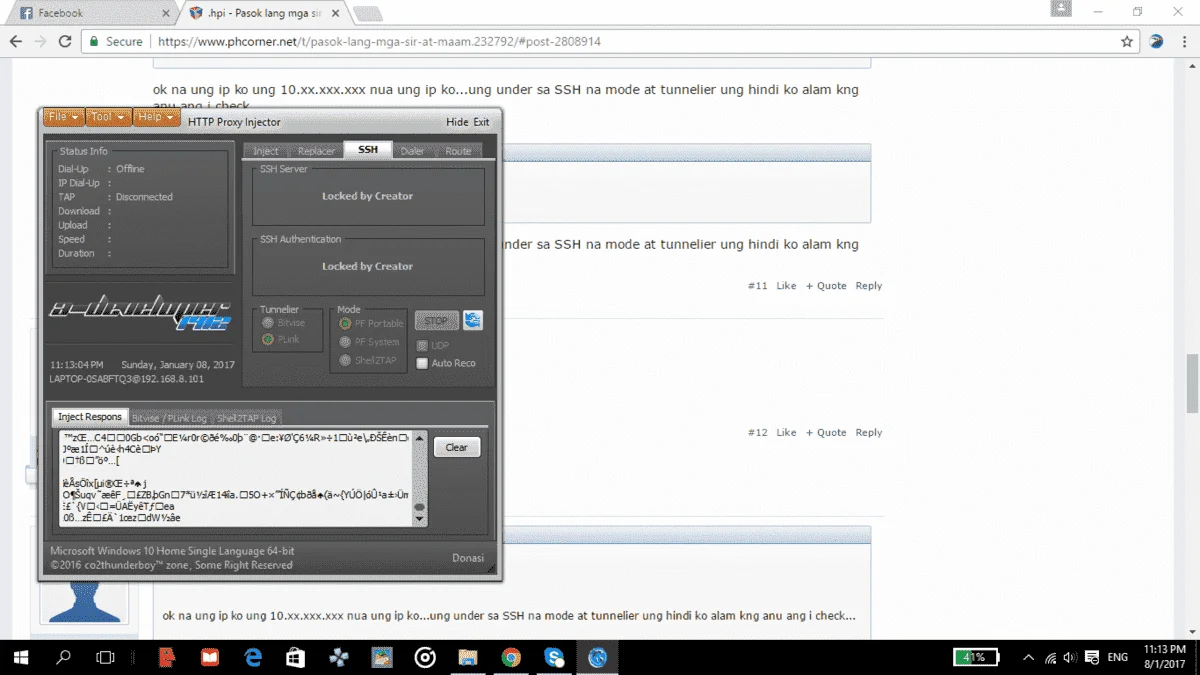Toggle the UDP checkbox
This screenshot has width=1200, height=675.
(x=422, y=345)
